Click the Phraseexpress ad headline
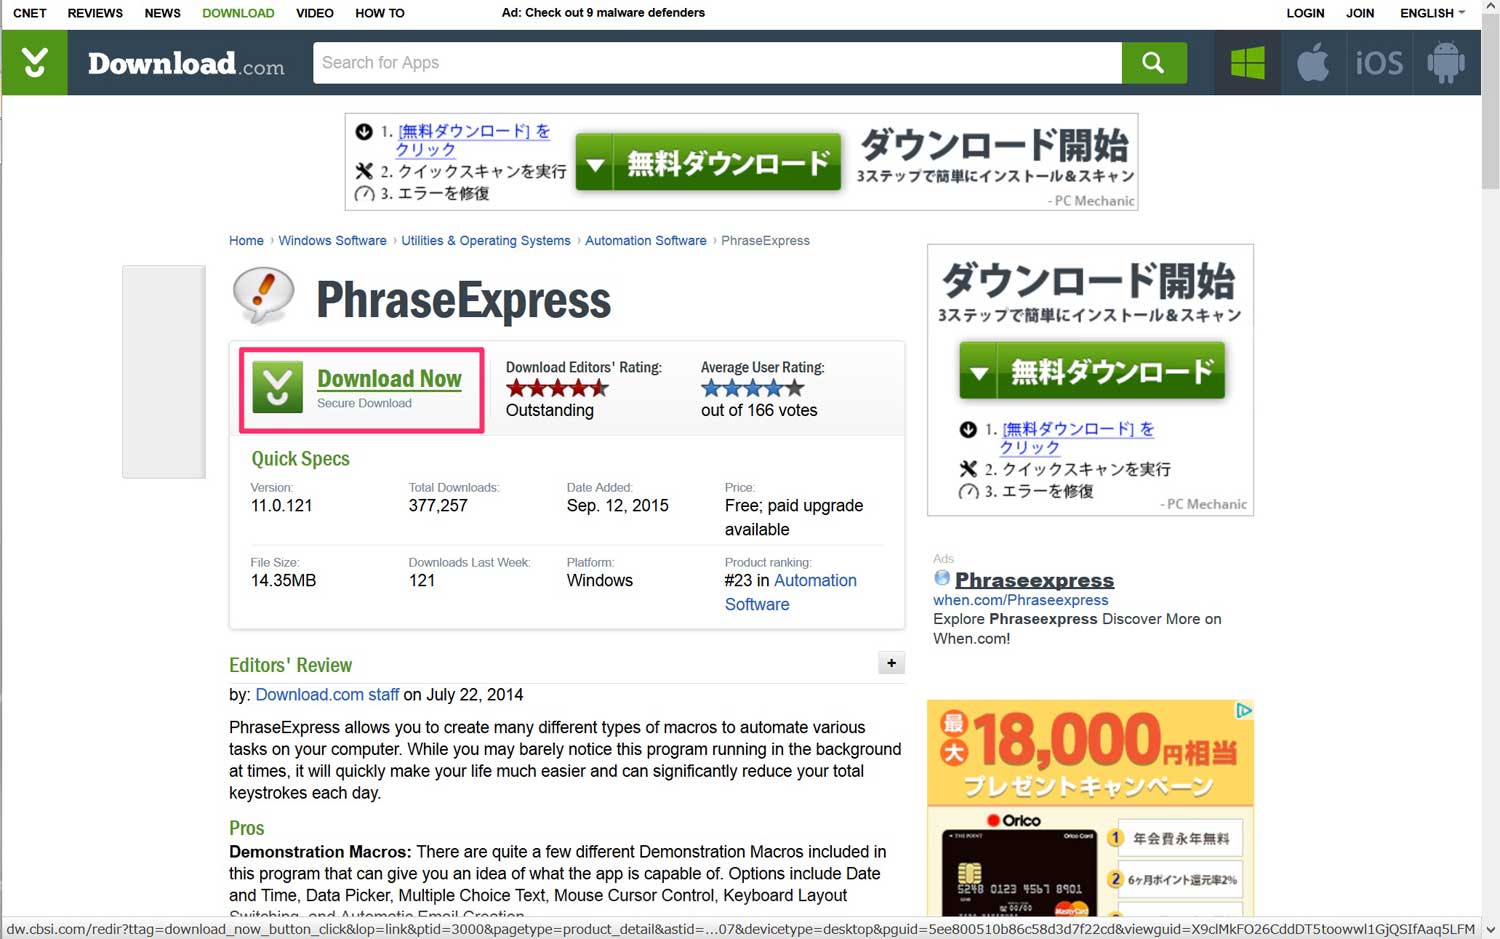Screen dimensions: 1500x939 tap(1034, 580)
